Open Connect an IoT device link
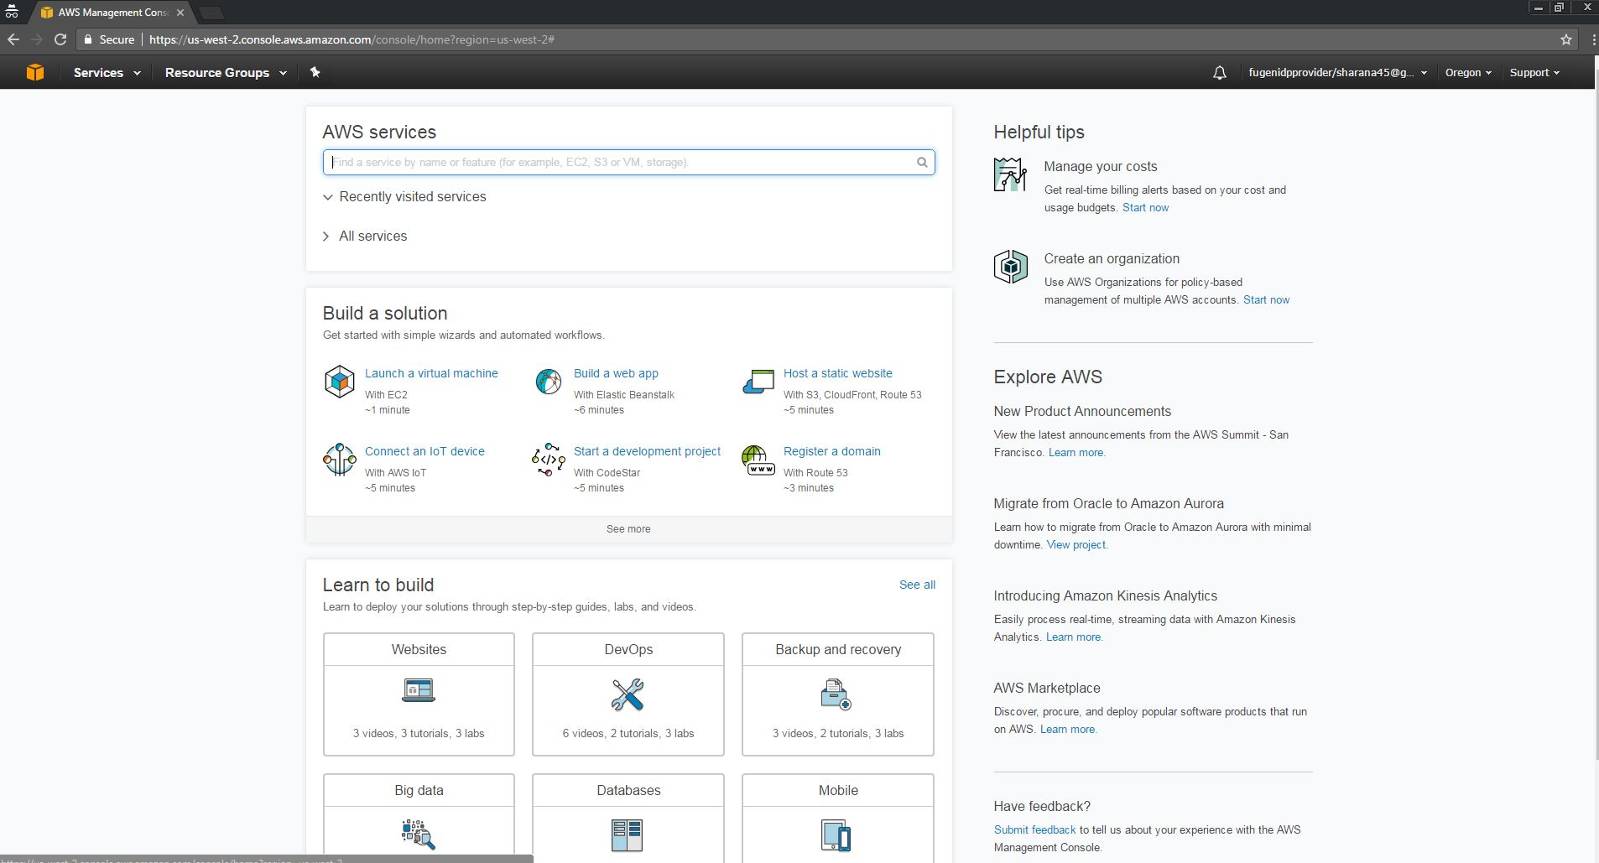Screen dimensions: 1599x863 pos(424,451)
